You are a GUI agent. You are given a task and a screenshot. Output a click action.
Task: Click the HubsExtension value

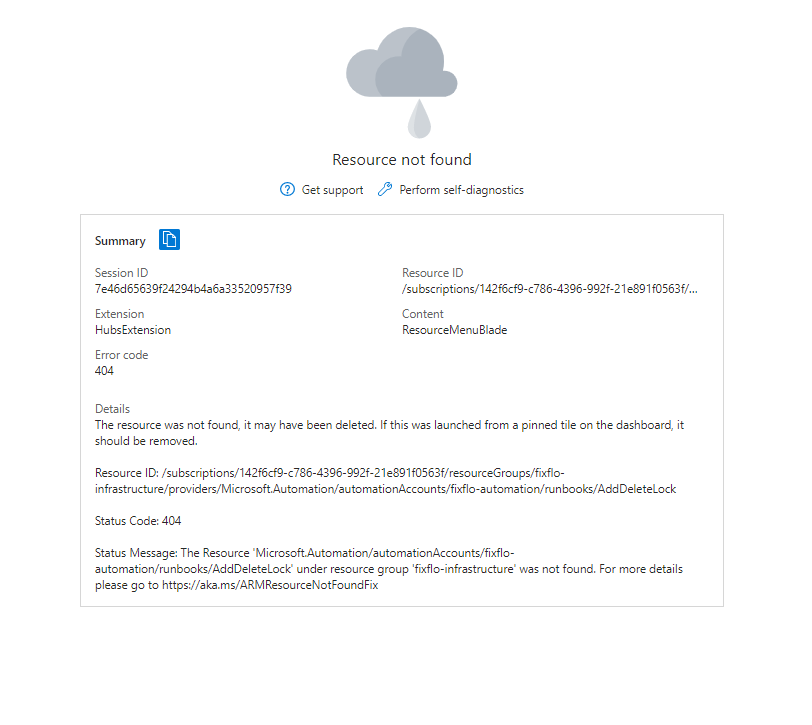pyautogui.click(x=133, y=330)
